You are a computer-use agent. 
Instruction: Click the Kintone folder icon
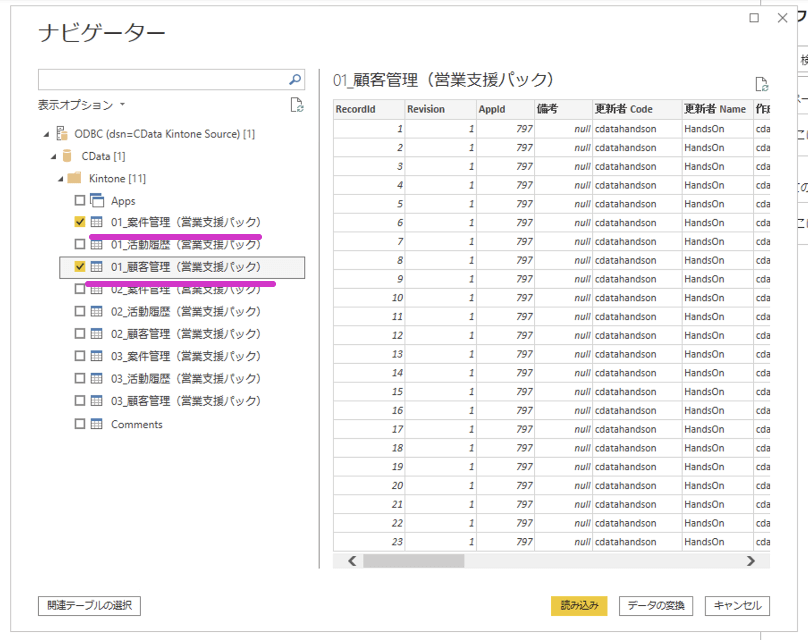click(73, 178)
